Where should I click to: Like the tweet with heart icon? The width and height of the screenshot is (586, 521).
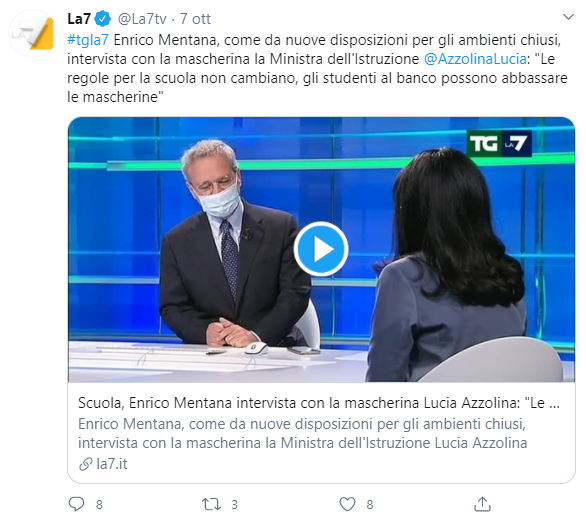pos(347,504)
